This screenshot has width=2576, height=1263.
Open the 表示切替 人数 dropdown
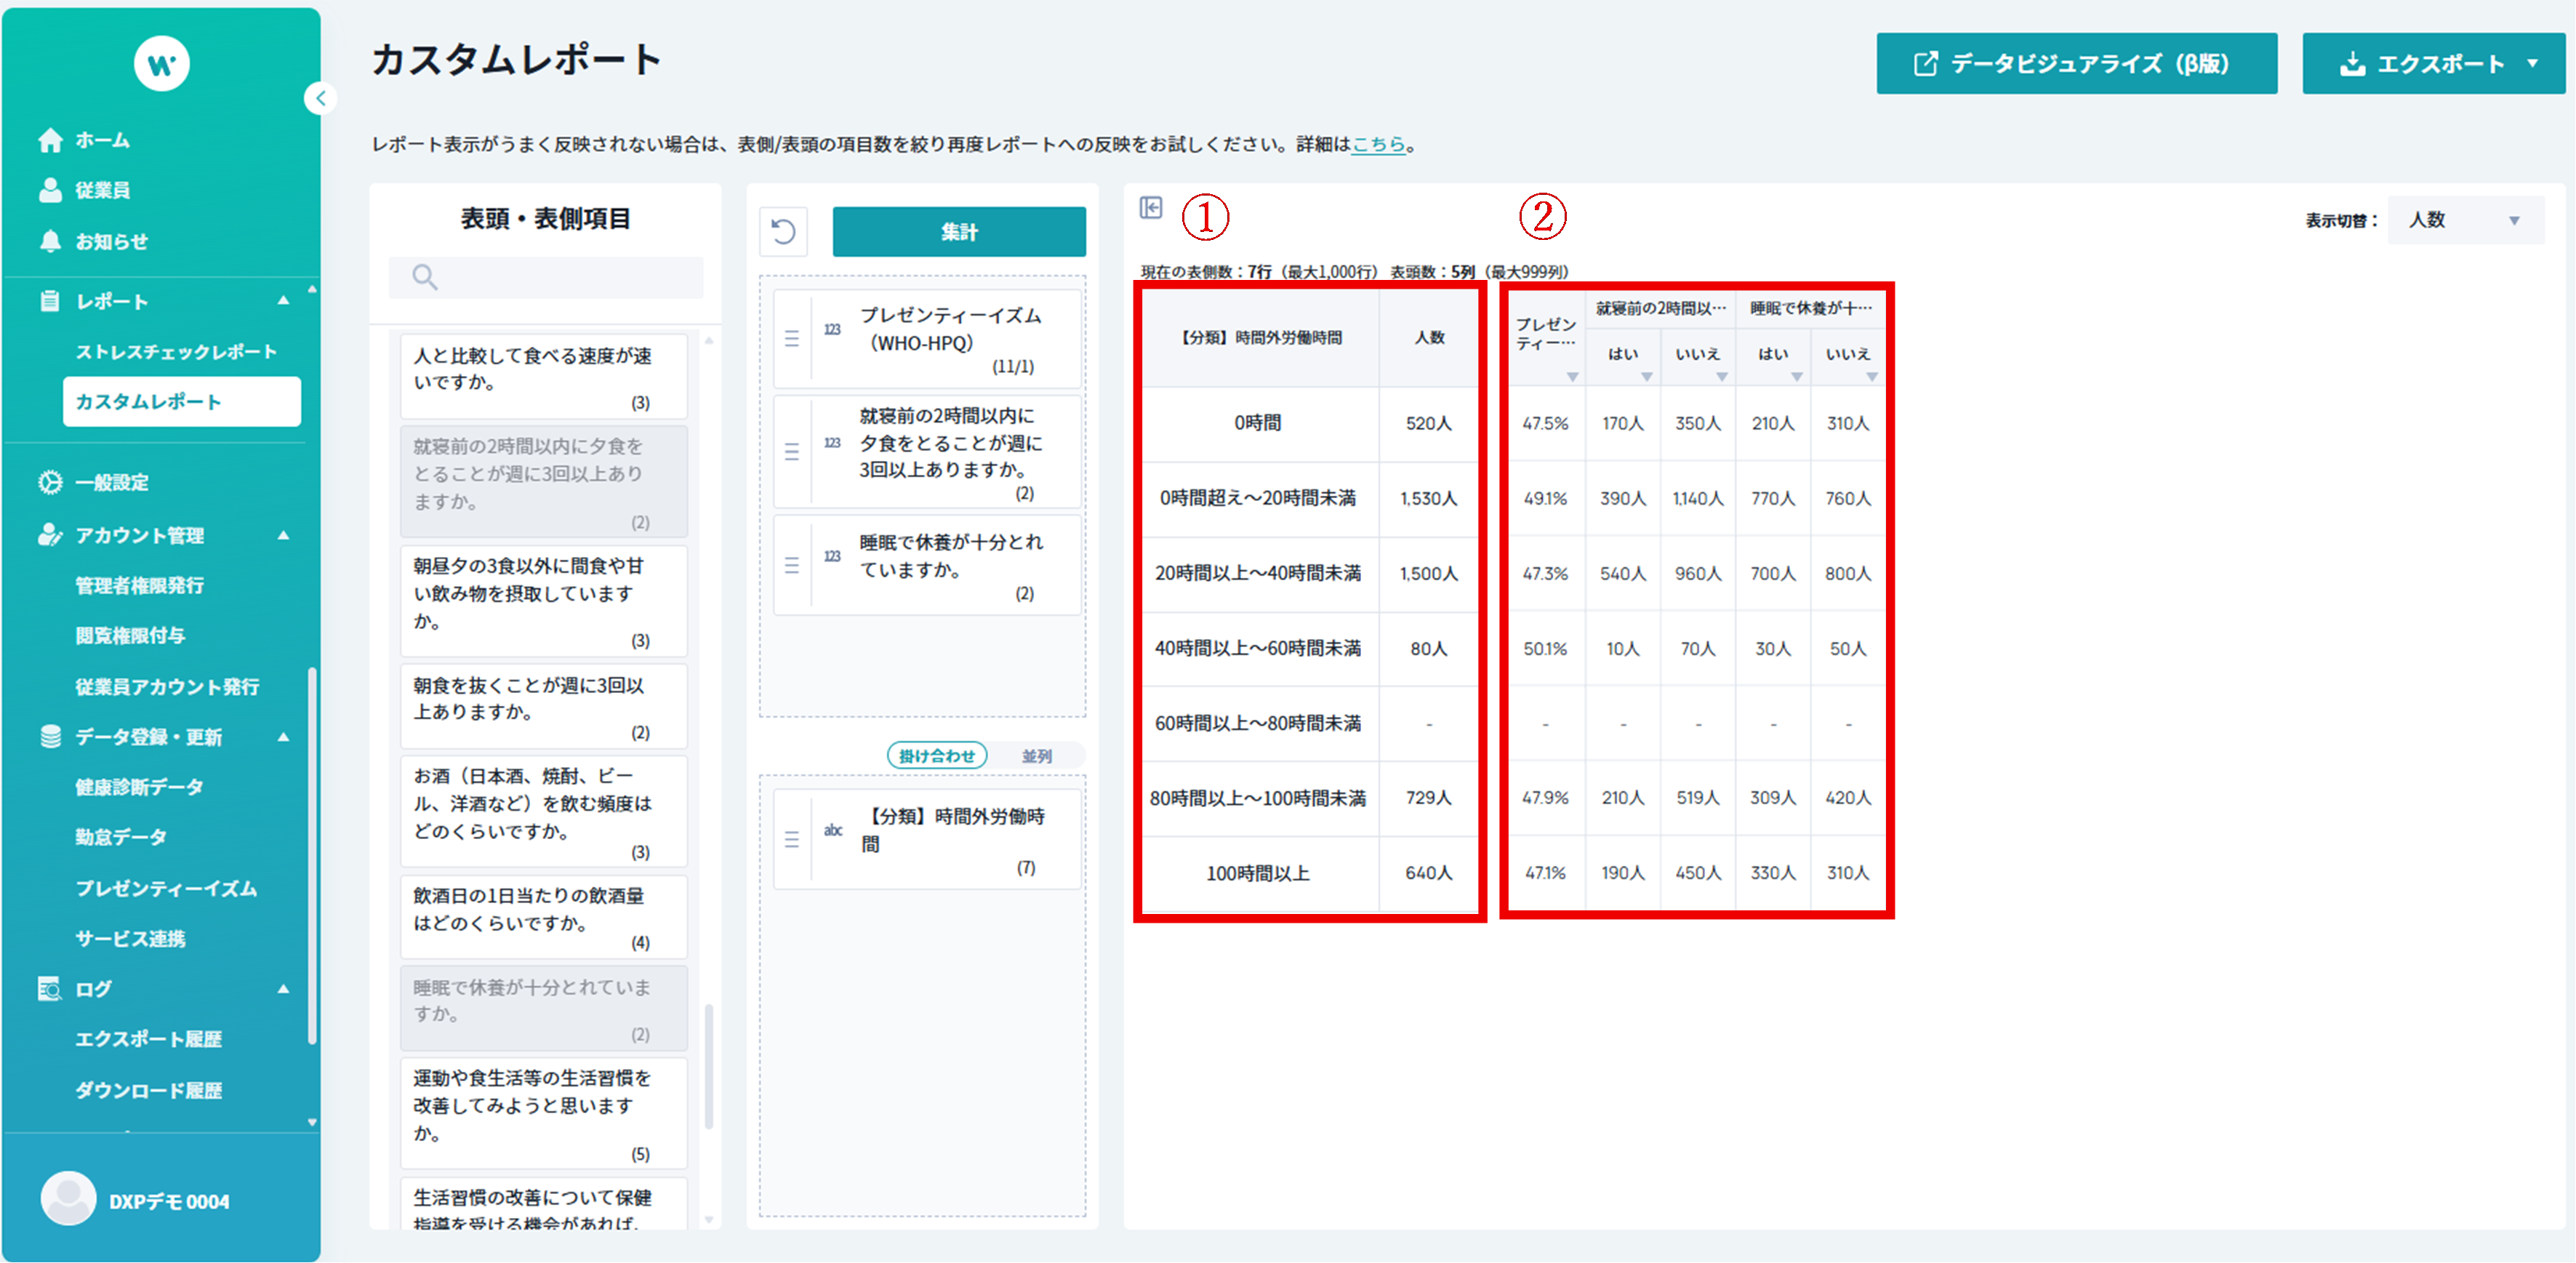[x=2465, y=220]
